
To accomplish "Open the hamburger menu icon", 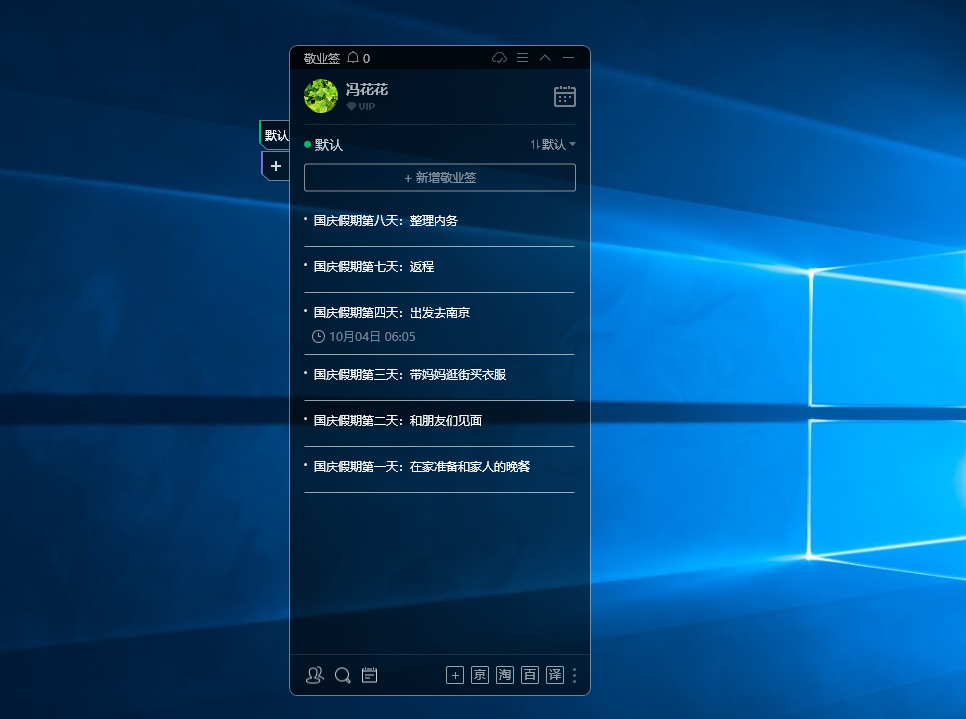I will tap(522, 58).
